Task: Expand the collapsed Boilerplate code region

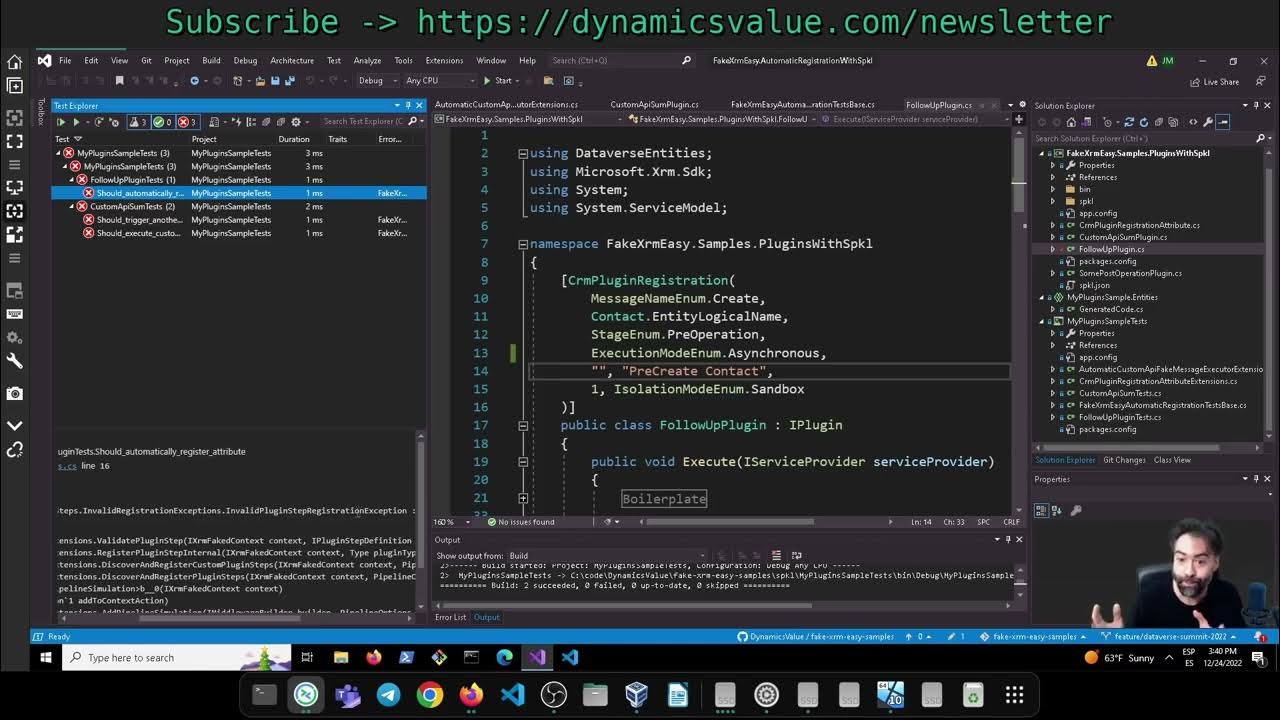Action: tap(523, 498)
